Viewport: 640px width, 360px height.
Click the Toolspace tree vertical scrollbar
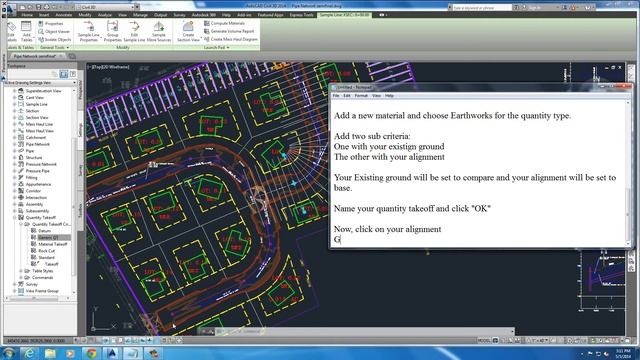74,191
